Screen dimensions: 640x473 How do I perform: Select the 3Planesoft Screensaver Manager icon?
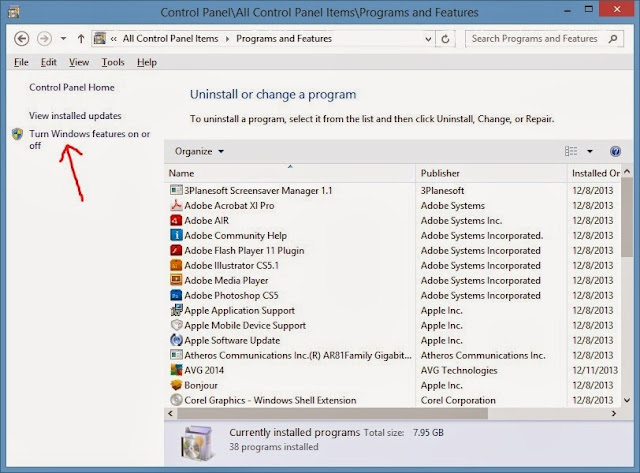pos(176,190)
